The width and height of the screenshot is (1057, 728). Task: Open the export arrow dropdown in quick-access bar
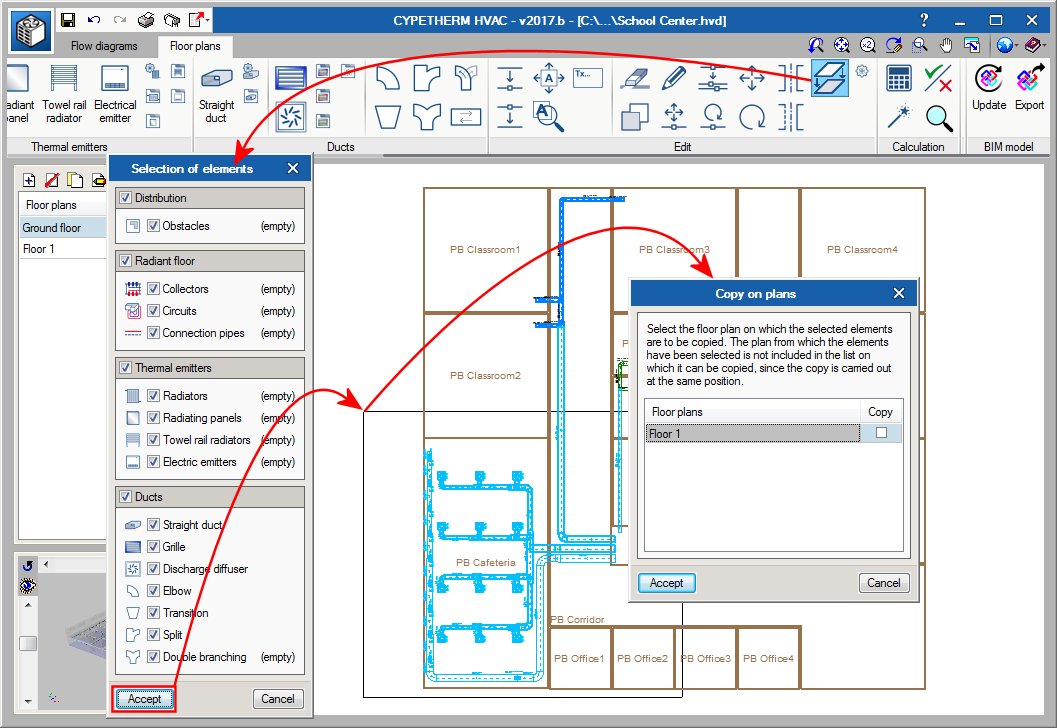click(x=208, y=20)
